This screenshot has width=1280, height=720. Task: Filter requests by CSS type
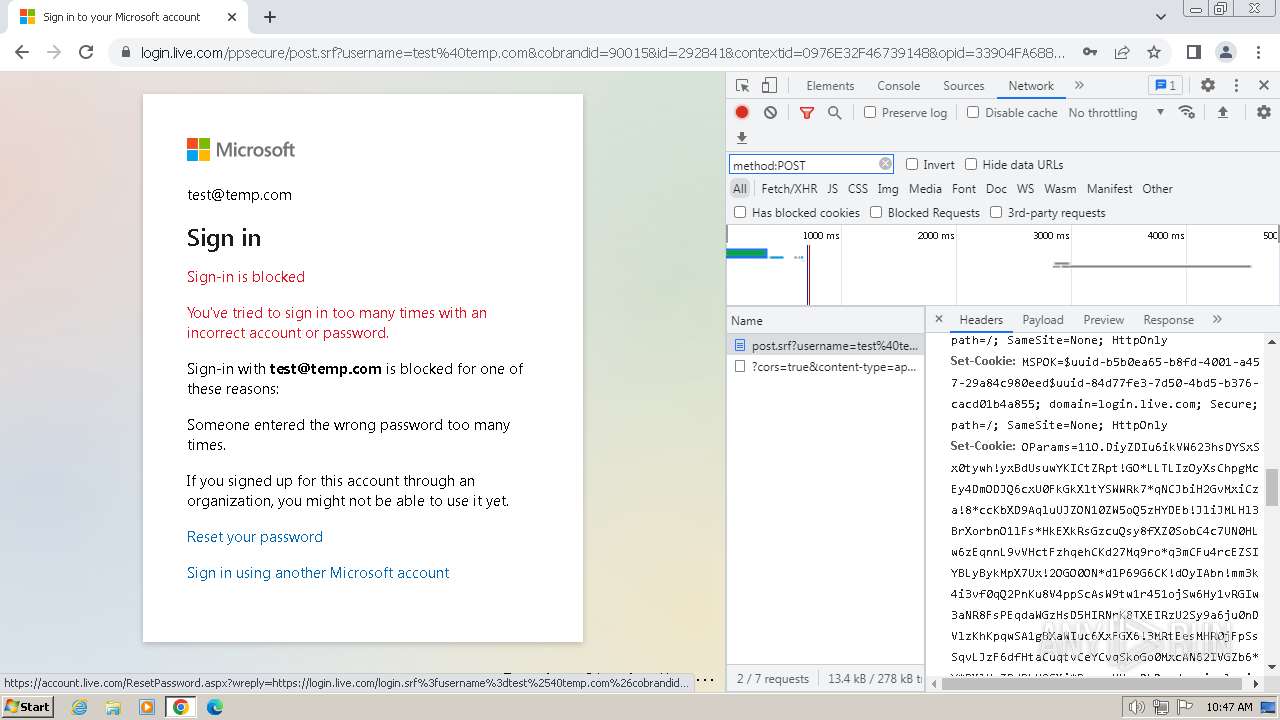pos(858,188)
